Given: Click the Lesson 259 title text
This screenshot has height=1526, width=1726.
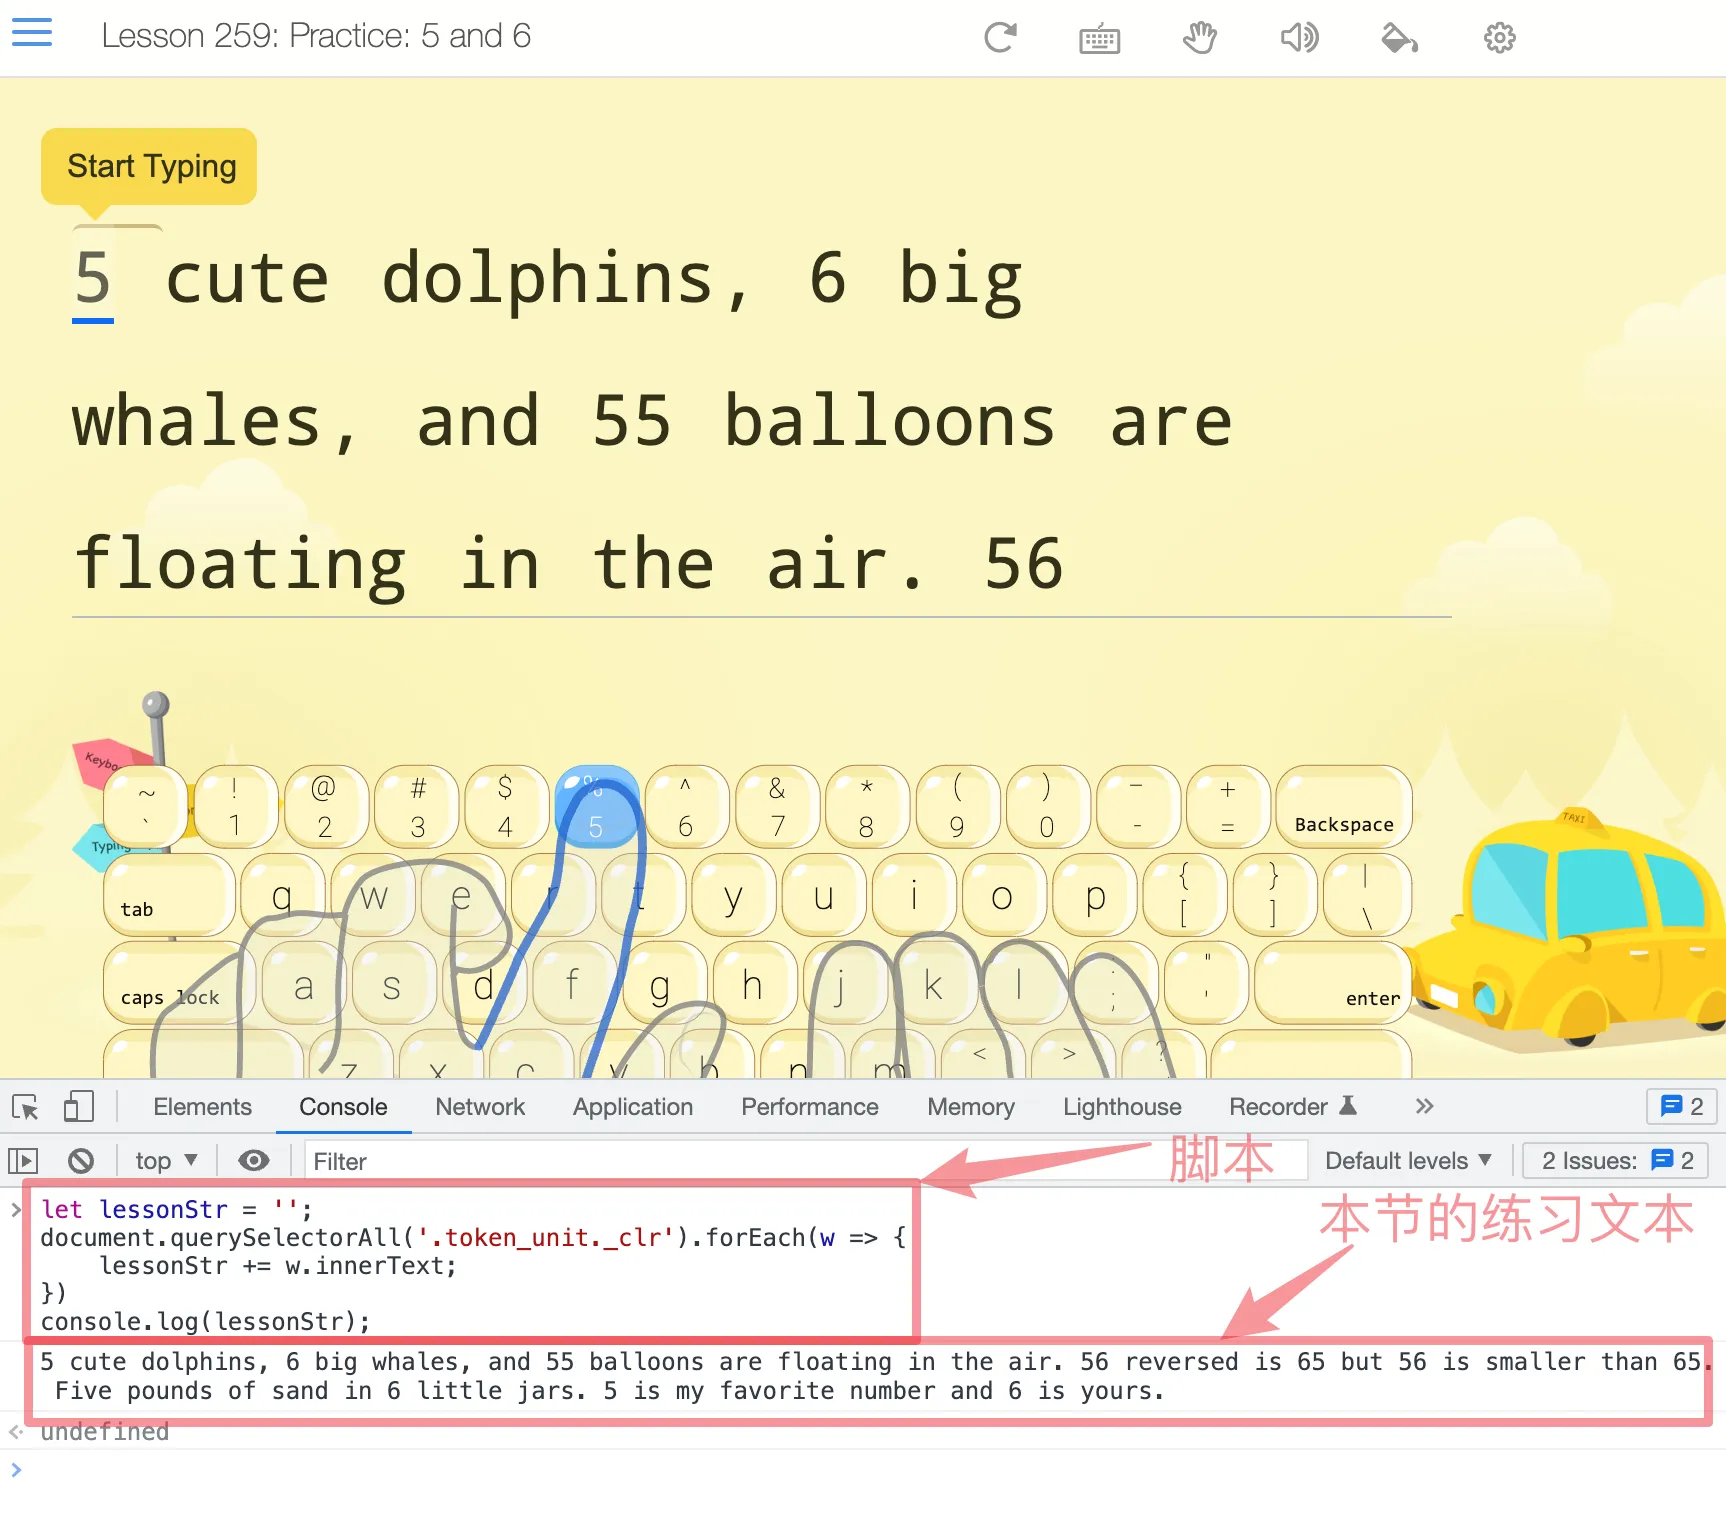Looking at the screenshot, I should [316, 36].
